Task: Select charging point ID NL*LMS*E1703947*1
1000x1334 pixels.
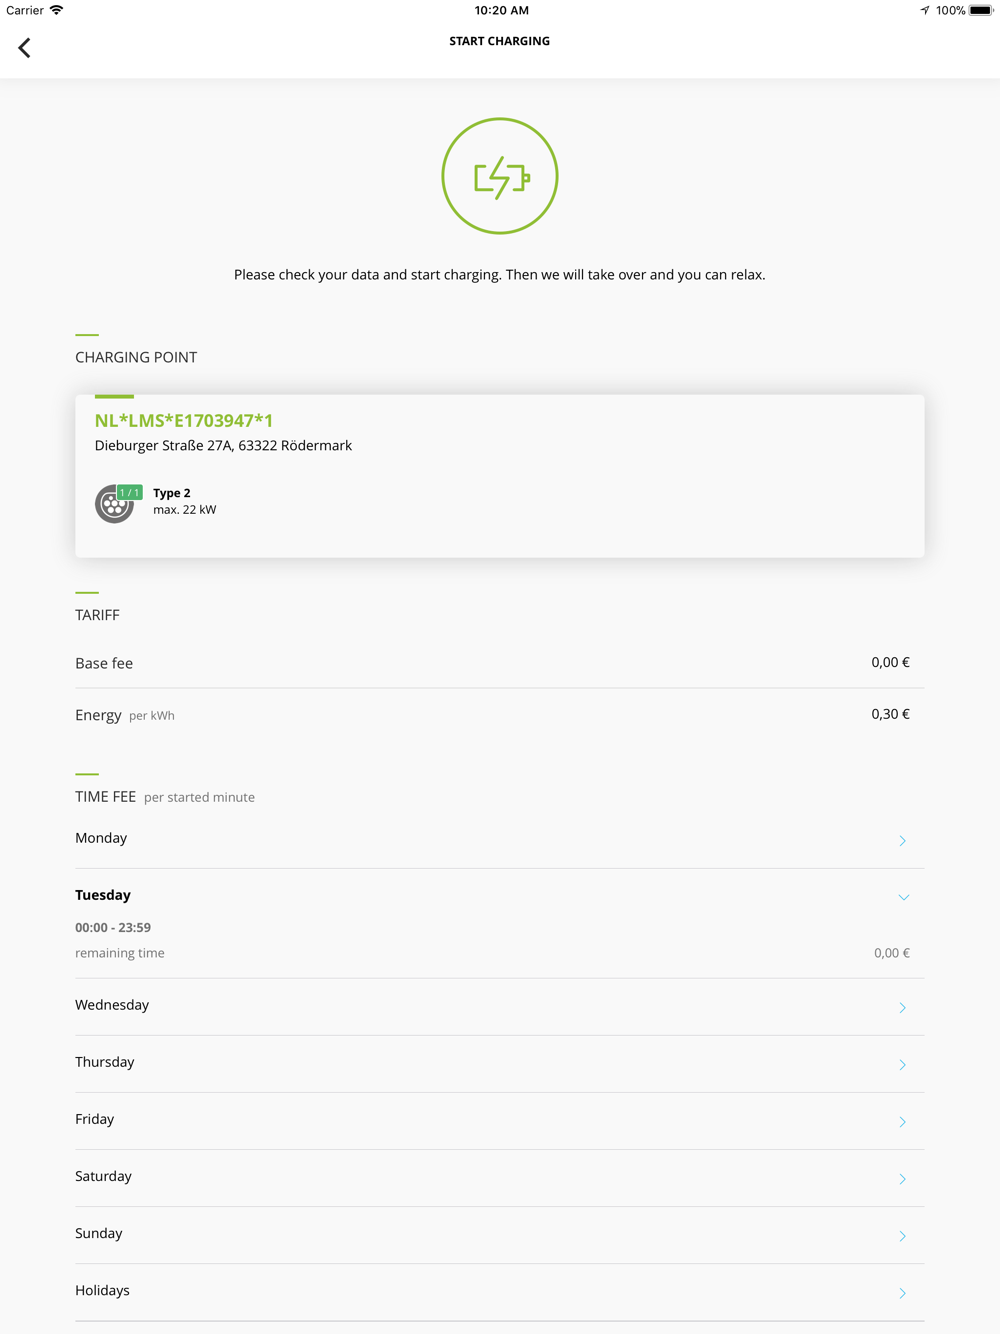Action: tap(184, 421)
